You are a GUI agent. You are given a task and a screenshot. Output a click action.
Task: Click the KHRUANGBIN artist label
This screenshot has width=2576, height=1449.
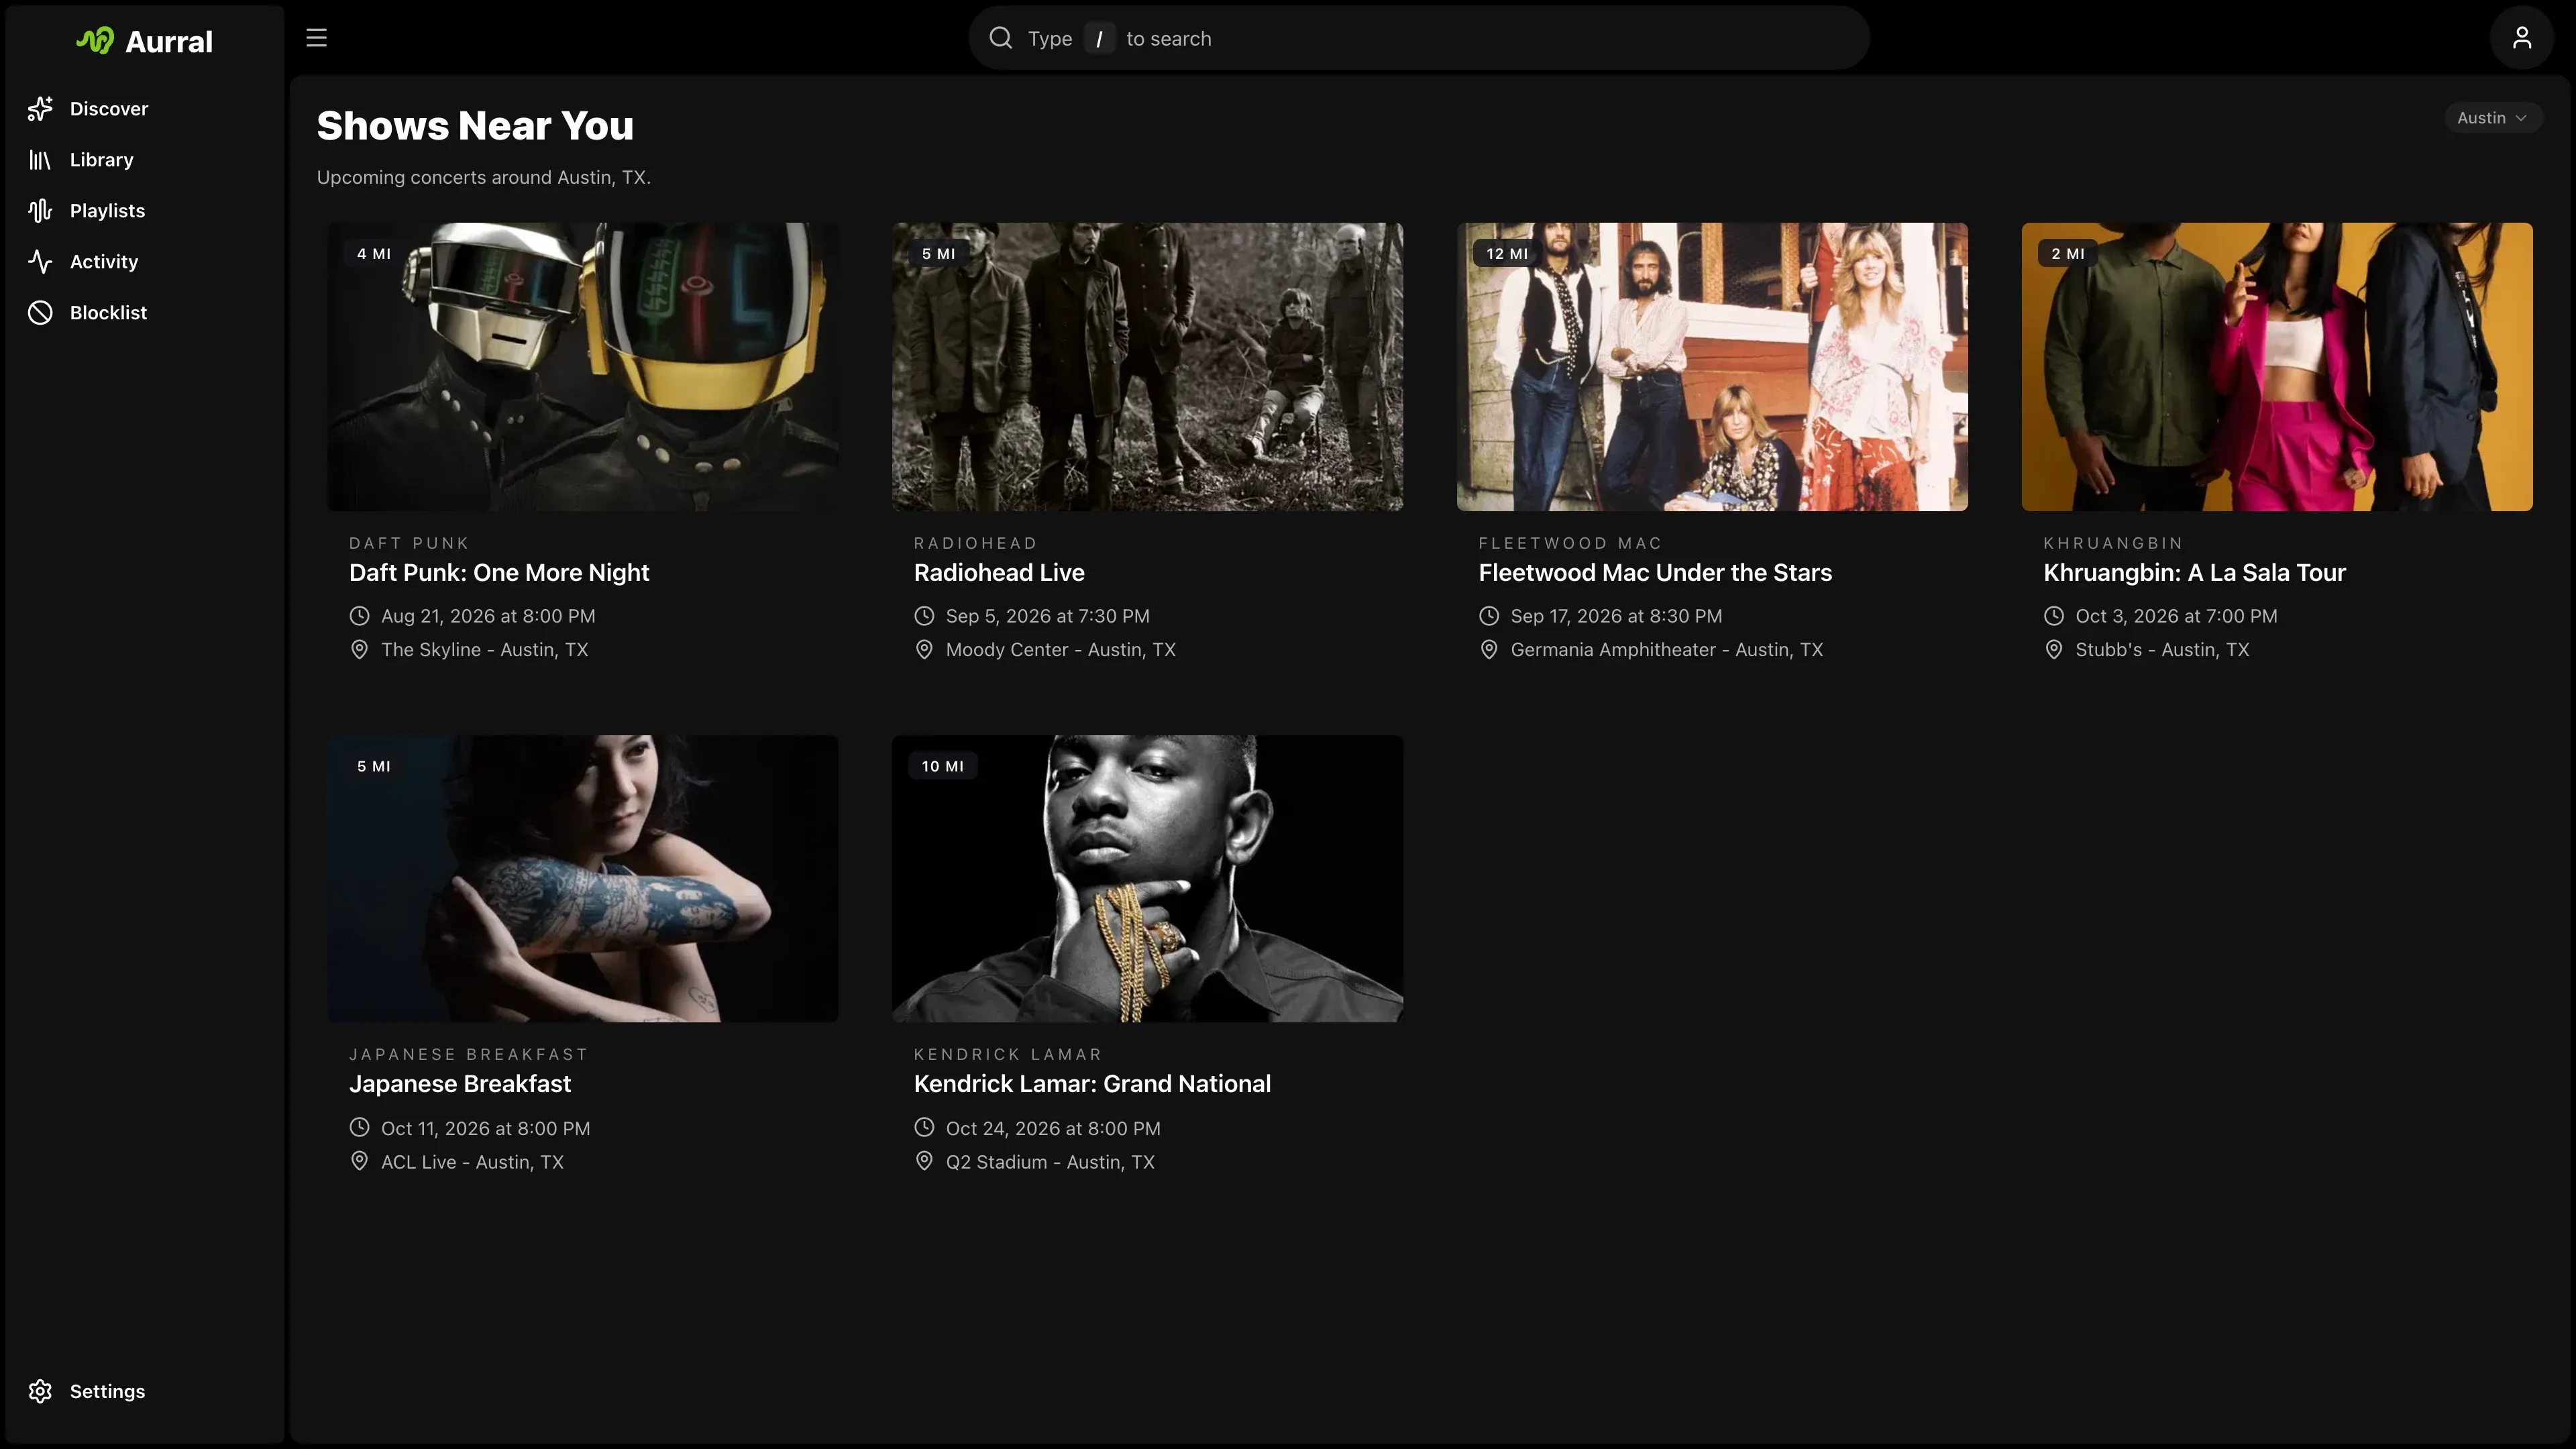[2113, 543]
